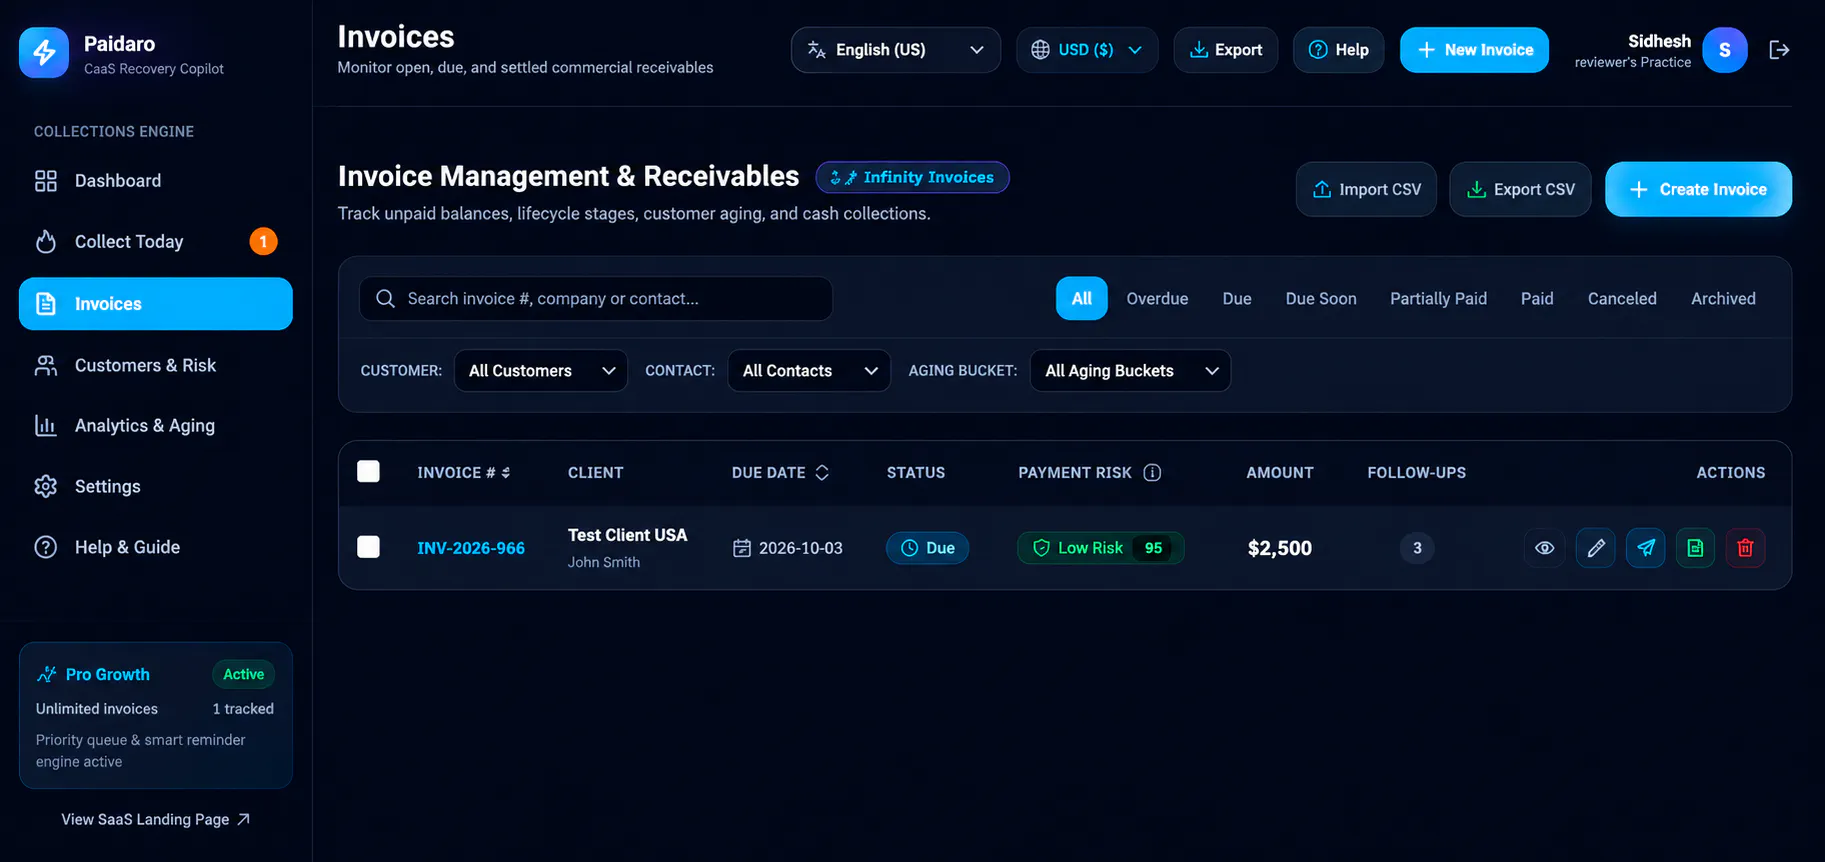Click client name Test Client USA
1825x862 pixels.
click(x=628, y=535)
